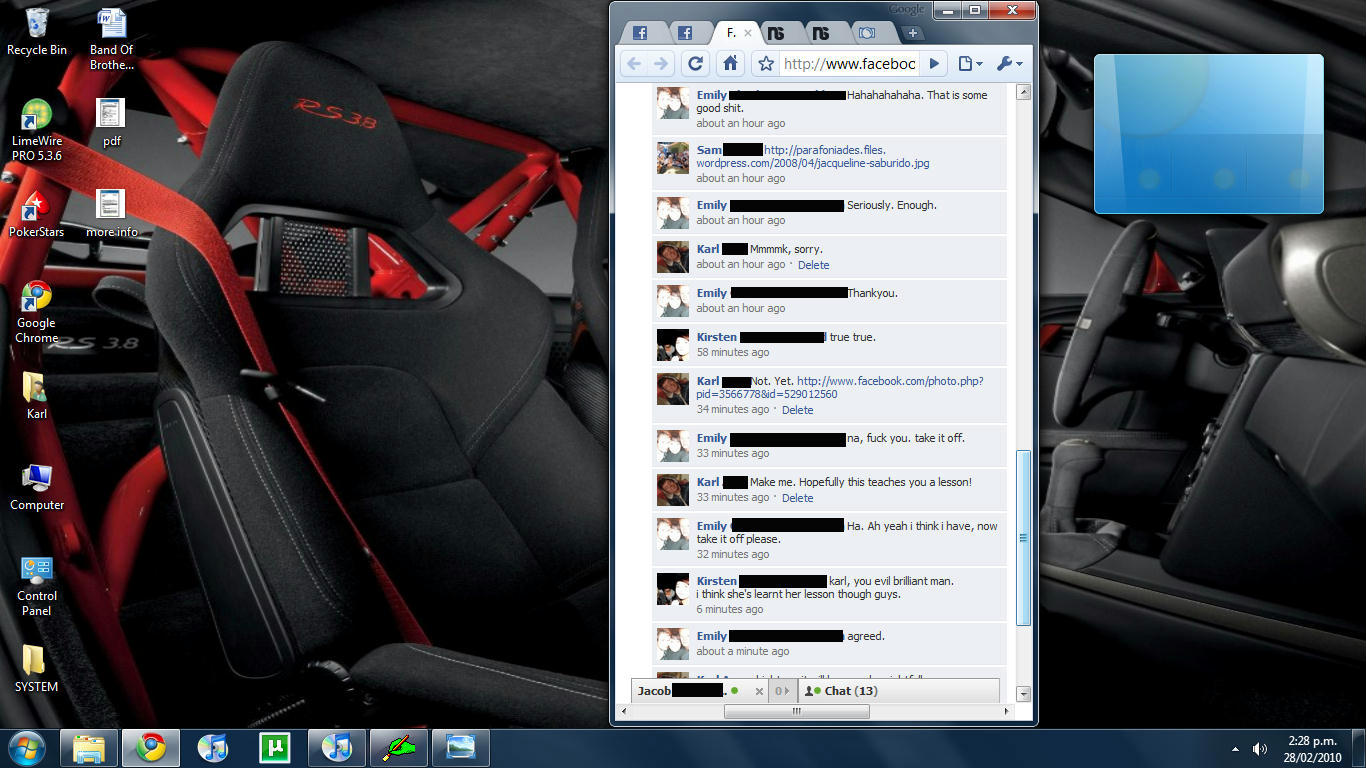Click the Windows Start button
This screenshot has width=1366, height=768.
pyautogui.click(x=27, y=747)
